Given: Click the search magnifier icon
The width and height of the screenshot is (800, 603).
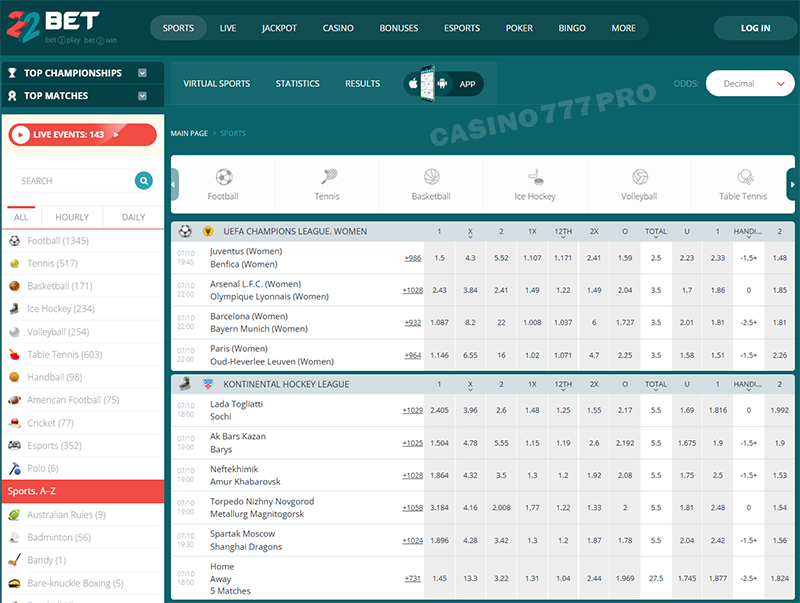Looking at the screenshot, I should (x=144, y=181).
